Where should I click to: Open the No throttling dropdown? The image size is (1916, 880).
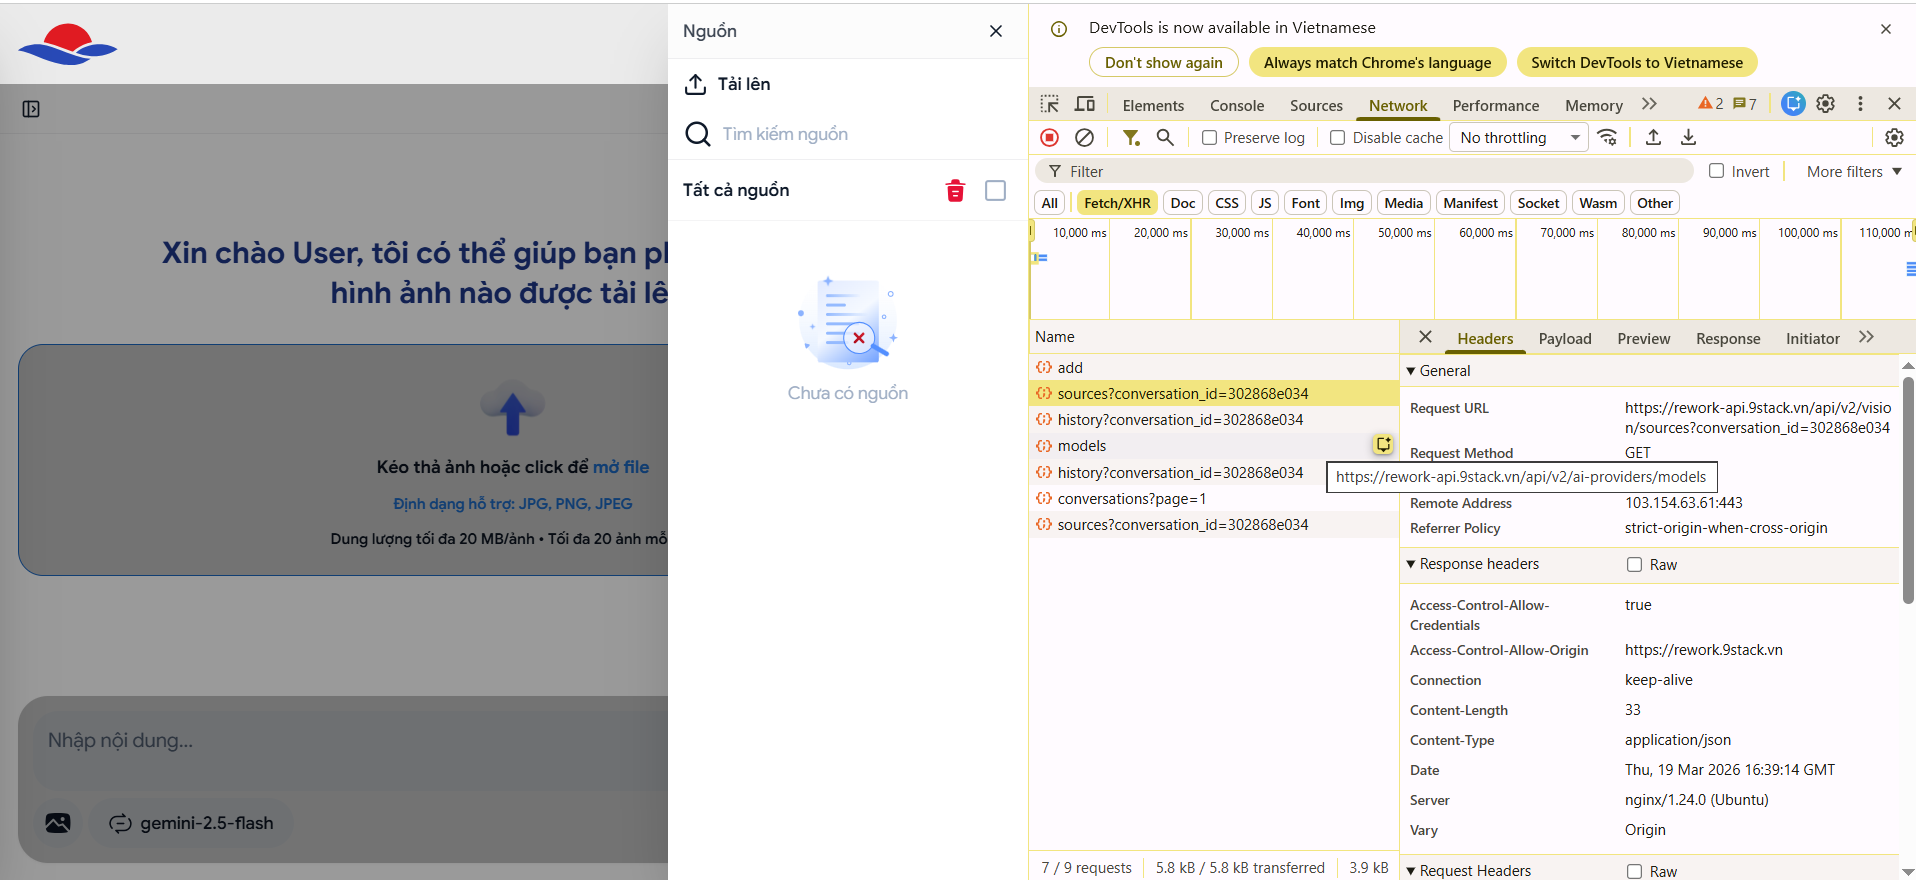pyautogui.click(x=1520, y=138)
